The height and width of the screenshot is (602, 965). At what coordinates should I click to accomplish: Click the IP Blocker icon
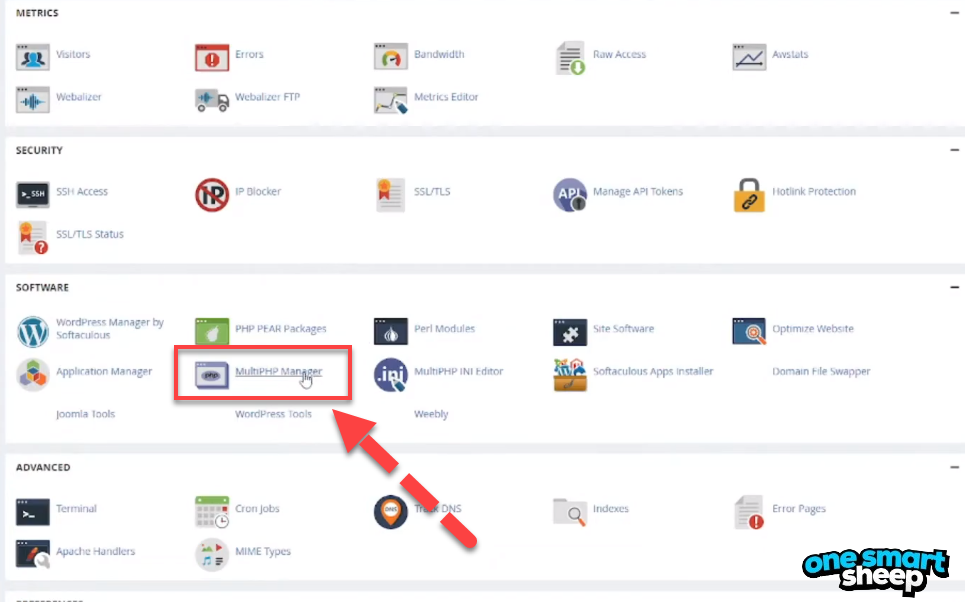point(212,195)
